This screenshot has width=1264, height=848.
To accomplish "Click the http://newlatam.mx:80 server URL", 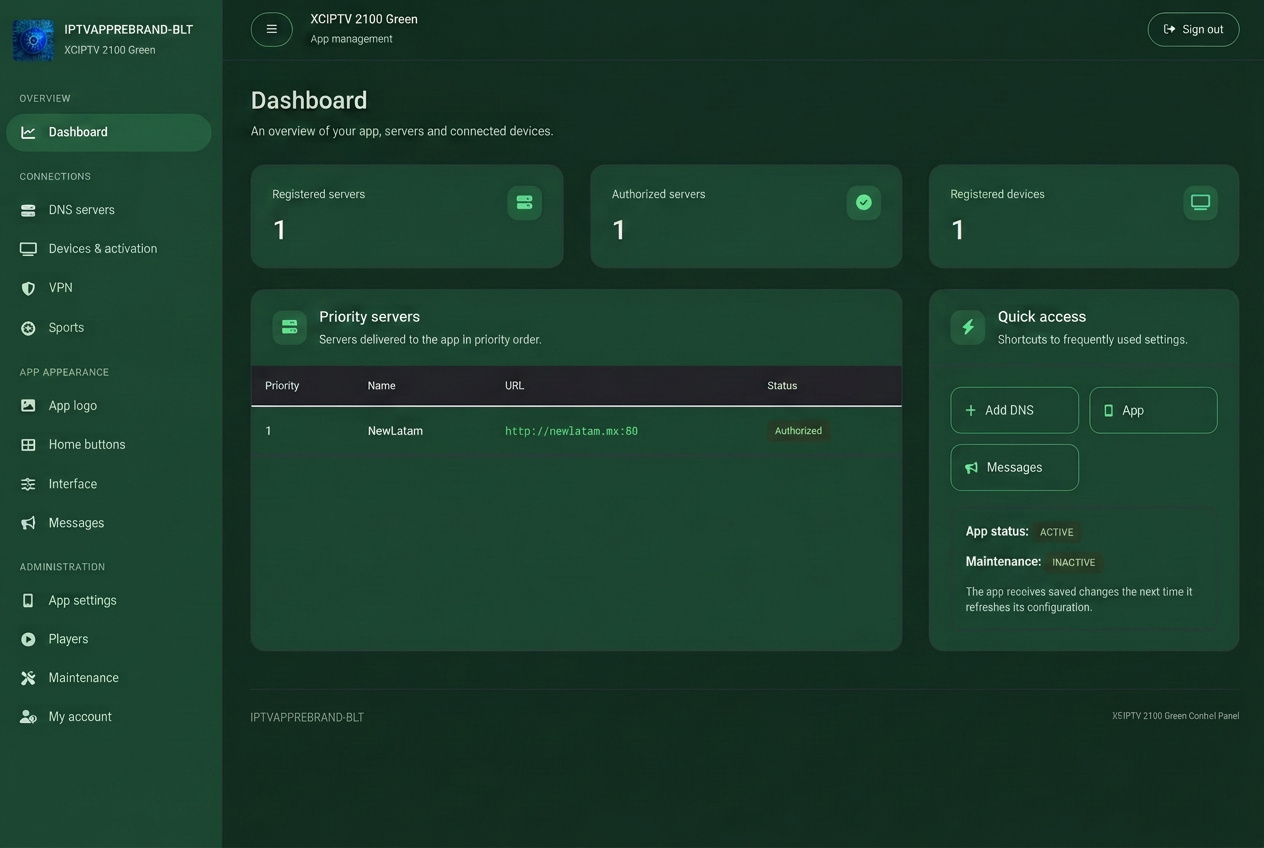I will coord(571,431).
